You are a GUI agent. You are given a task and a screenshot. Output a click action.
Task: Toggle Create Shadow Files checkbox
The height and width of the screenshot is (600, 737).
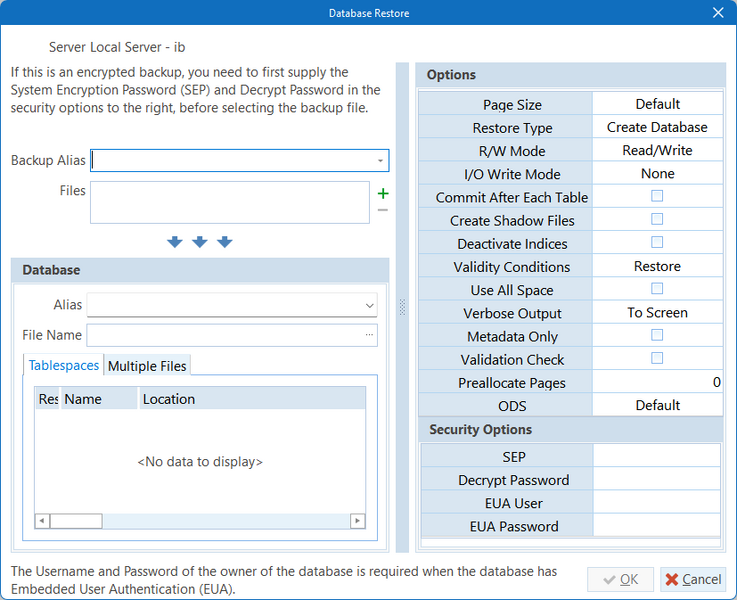pyautogui.click(x=657, y=219)
